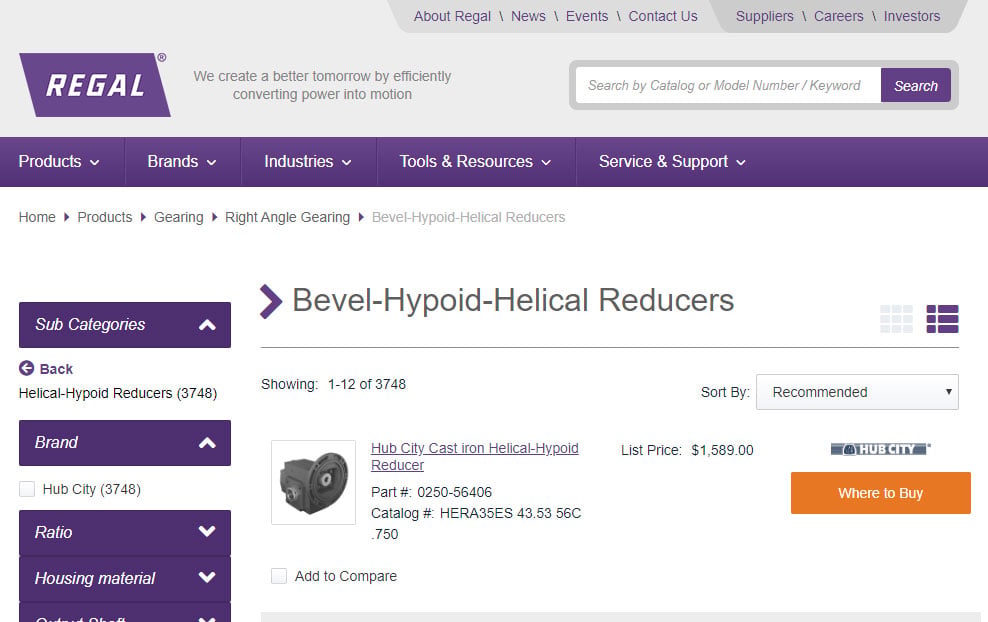The image size is (988, 622).
Task: Open the reducer product thumbnail
Action: (313, 482)
